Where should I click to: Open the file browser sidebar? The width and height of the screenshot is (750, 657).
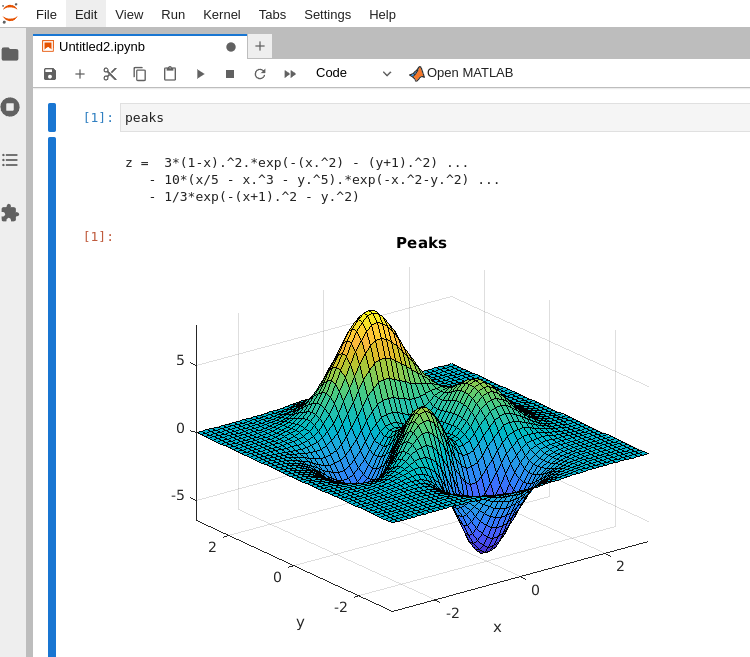(10, 54)
